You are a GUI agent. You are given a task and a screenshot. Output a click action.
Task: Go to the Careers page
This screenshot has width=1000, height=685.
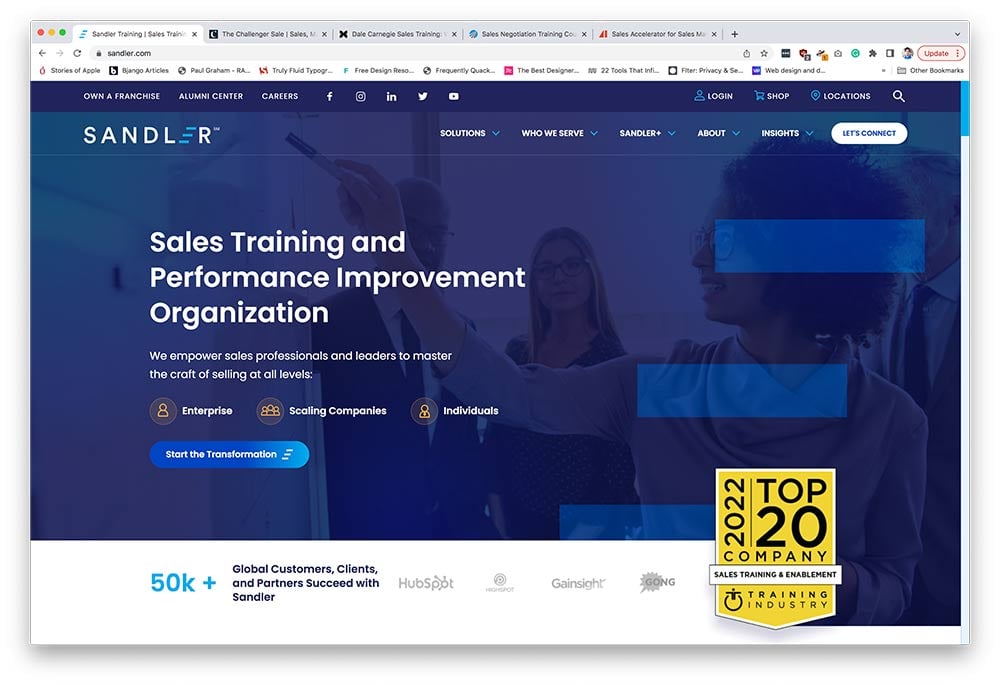point(280,96)
